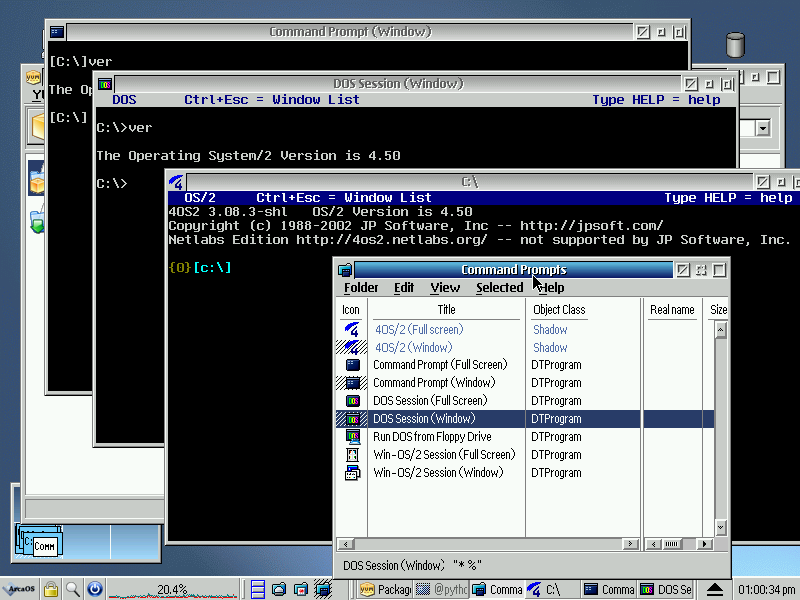The height and width of the screenshot is (600, 800).
Task: Click the Shadow class cell for 4OS/2 (Window)
Action: 550,347
